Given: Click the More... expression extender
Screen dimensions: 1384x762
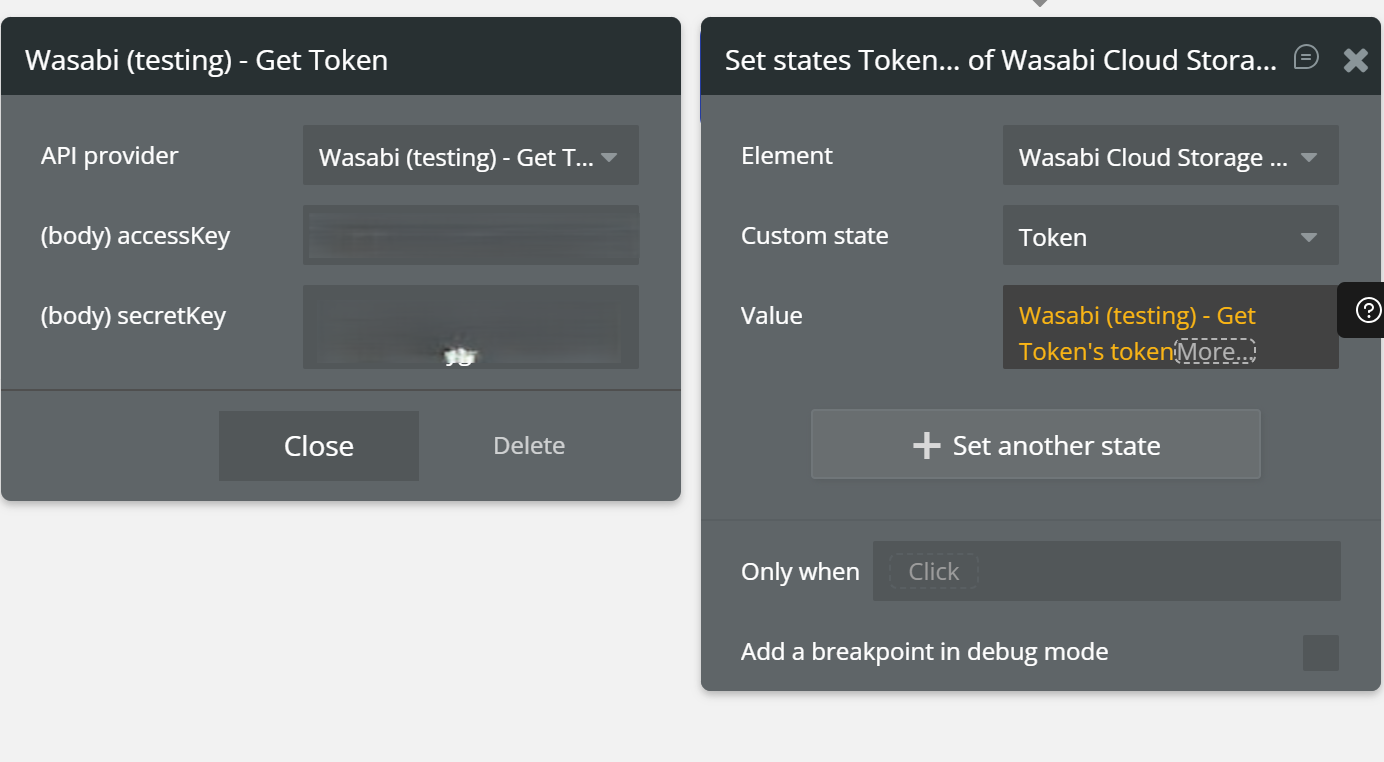Looking at the screenshot, I should coord(1214,352).
